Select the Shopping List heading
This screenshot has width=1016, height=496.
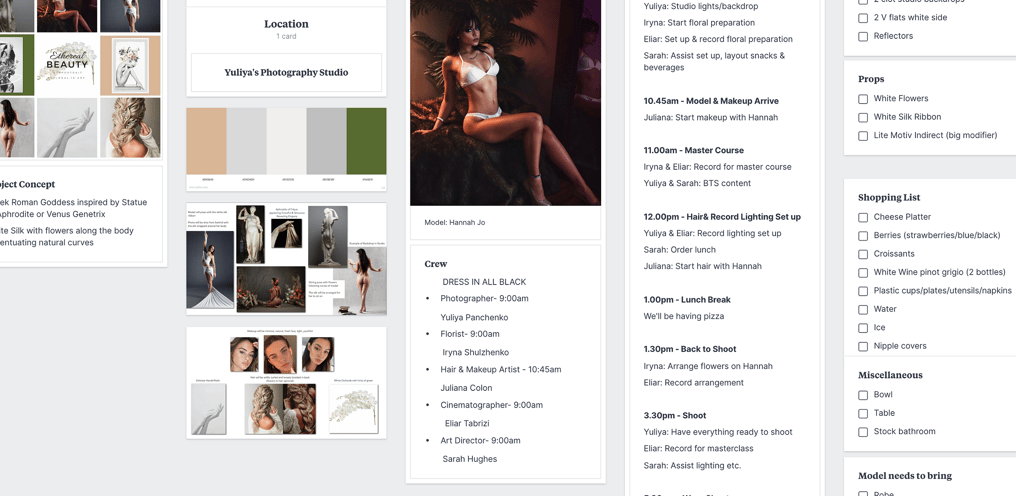click(889, 198)
